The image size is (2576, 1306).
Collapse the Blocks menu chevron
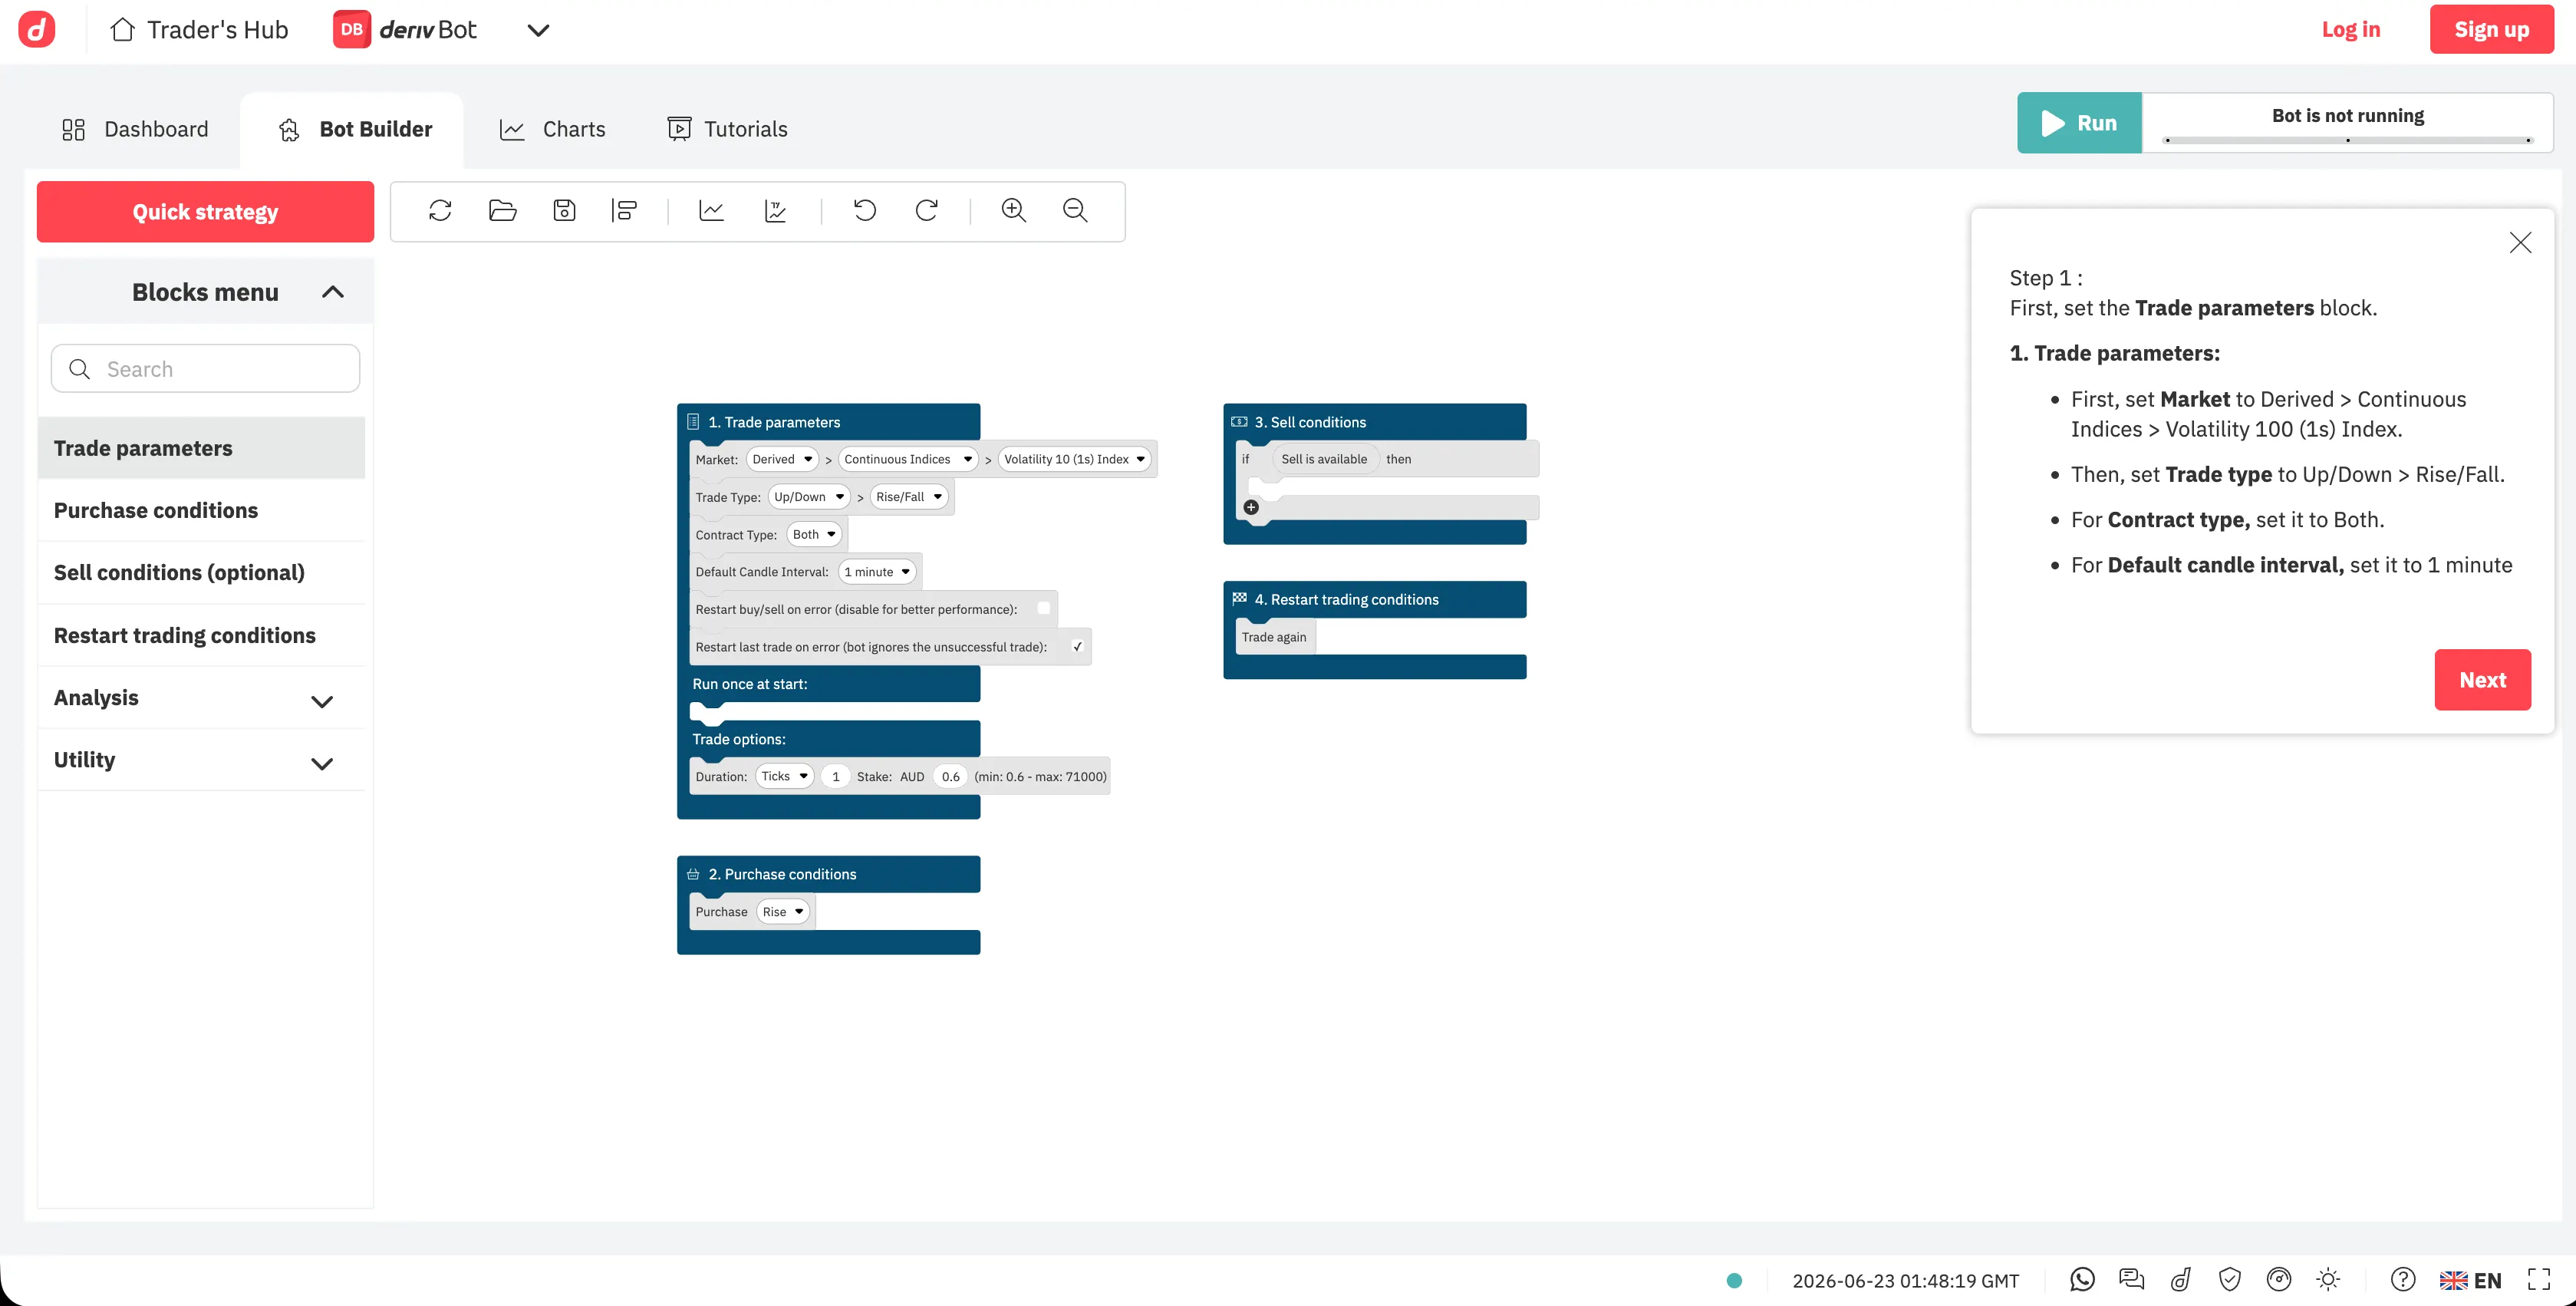333,292
